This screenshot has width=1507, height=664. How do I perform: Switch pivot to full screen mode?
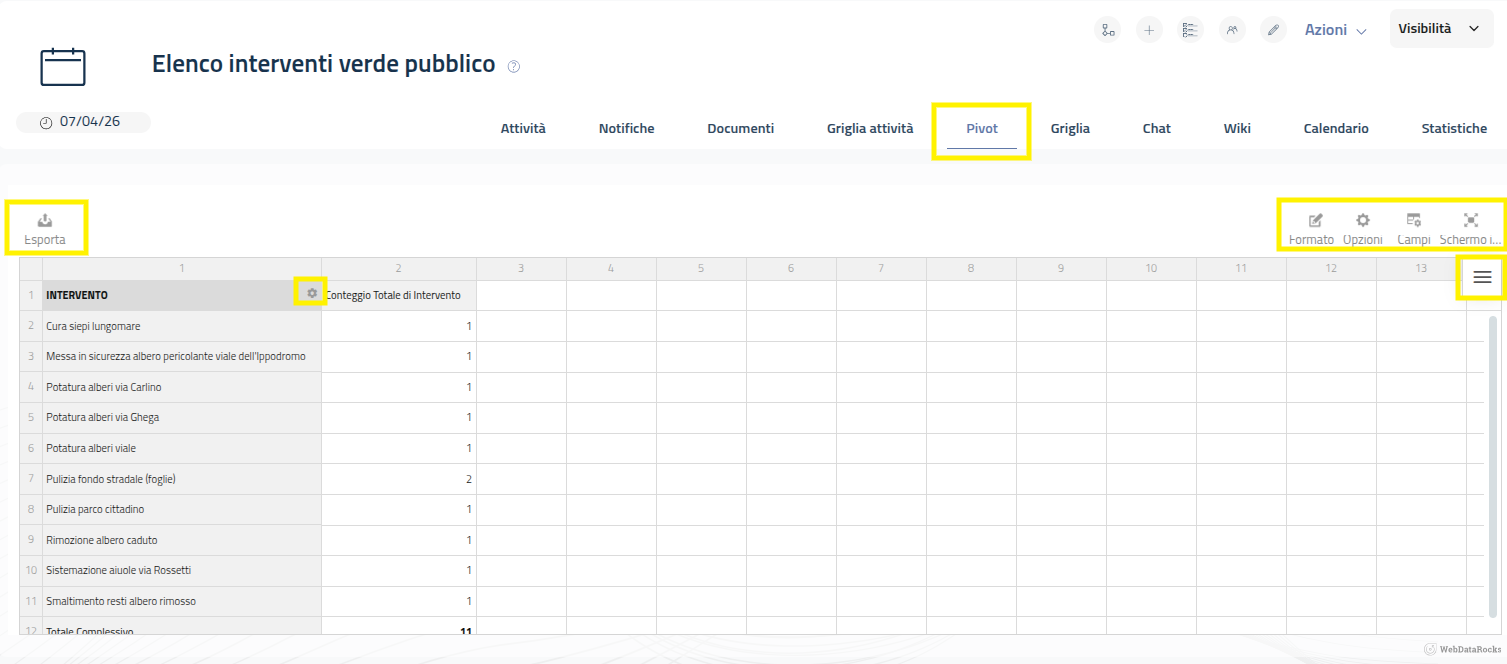(x=1470, y=227)
